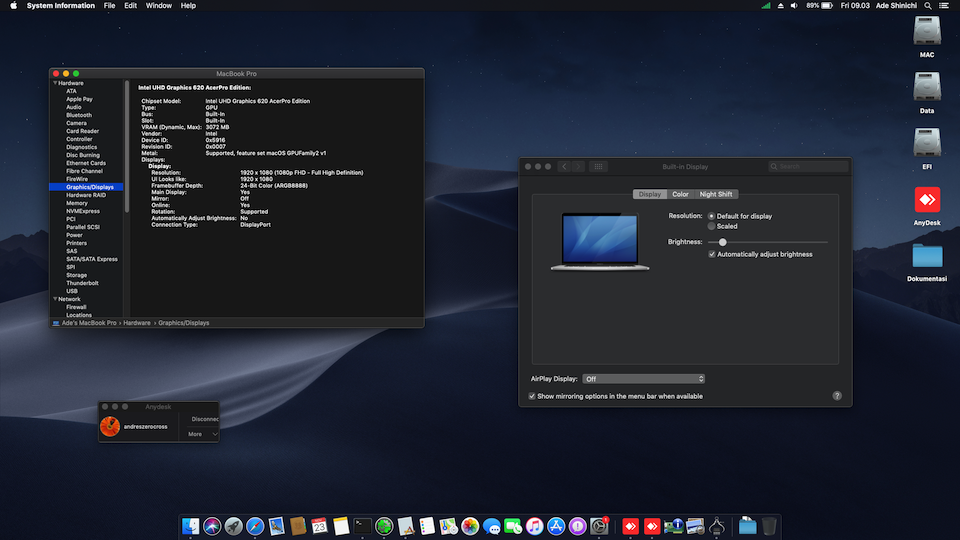Click Disconnect in Anydesk window
The width and height of the screenshot is (960, 540).
point(204,419)
